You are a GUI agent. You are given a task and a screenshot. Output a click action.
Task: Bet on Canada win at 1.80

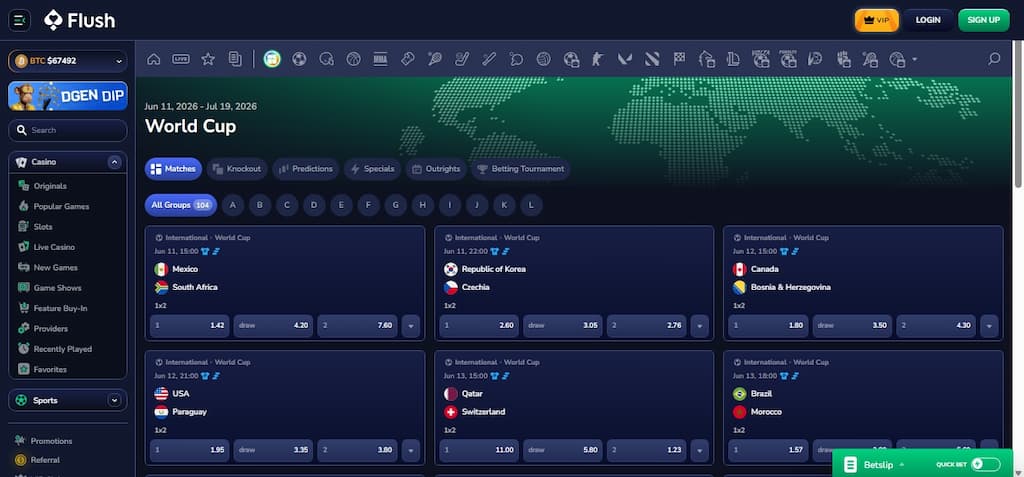click(768, 325)
